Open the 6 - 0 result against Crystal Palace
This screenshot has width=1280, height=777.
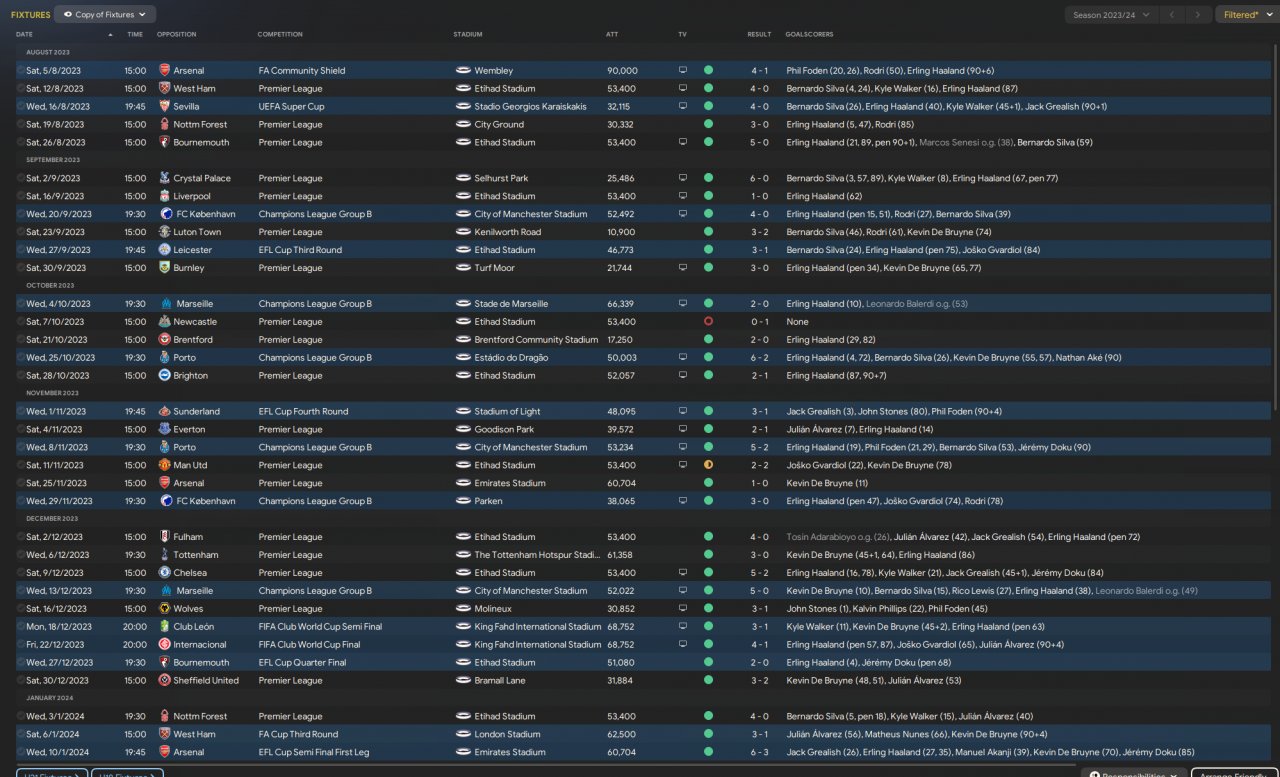click(760, 179)
